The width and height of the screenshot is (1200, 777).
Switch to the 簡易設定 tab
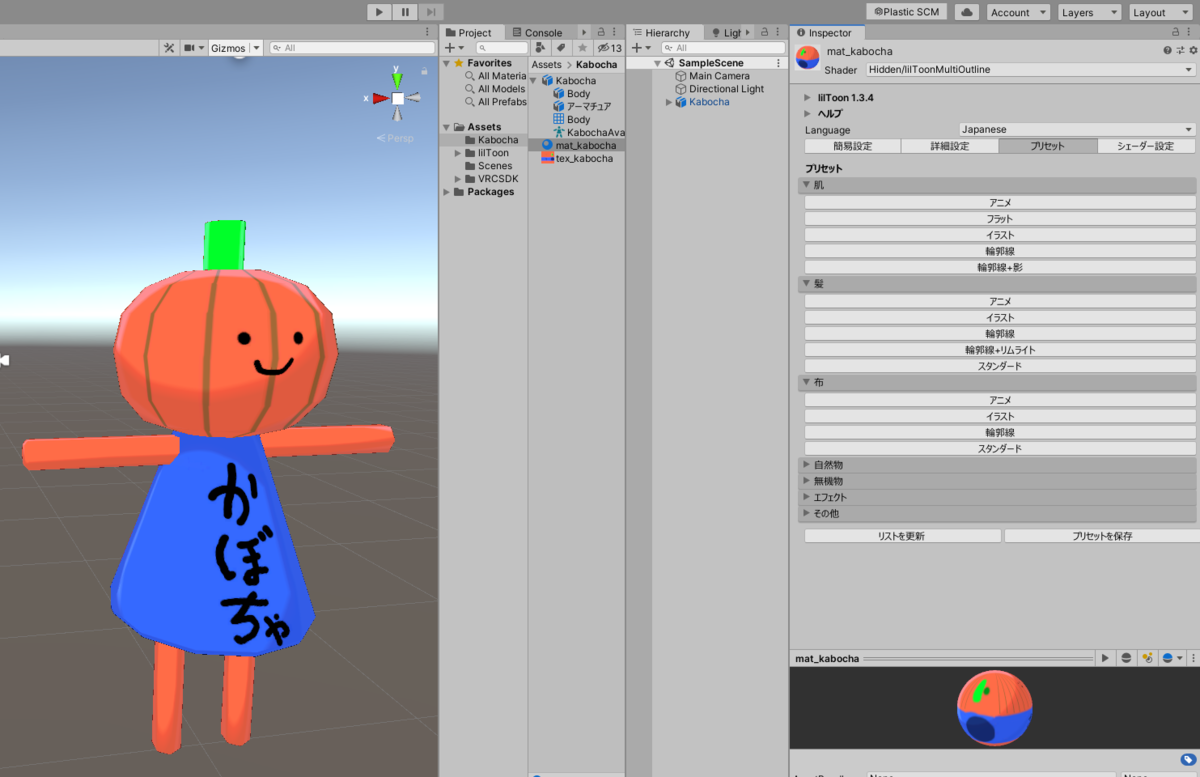pyautogui.click(x=852, y=146)
